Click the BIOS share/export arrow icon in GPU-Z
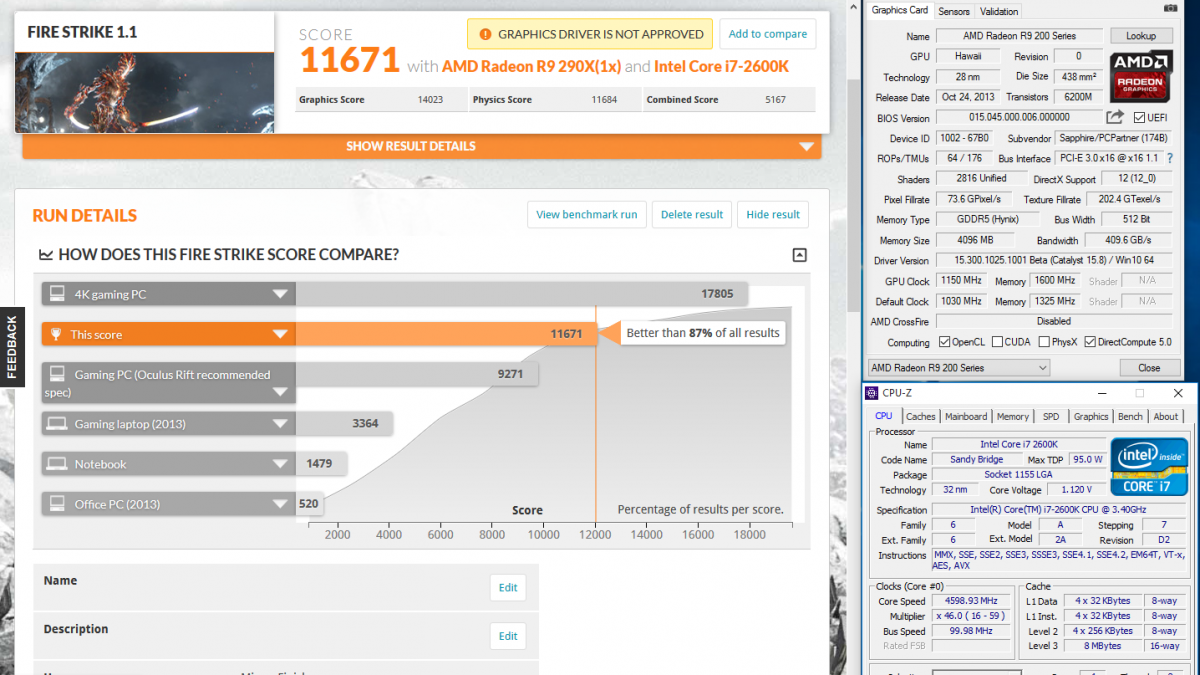 [1115, 117]
